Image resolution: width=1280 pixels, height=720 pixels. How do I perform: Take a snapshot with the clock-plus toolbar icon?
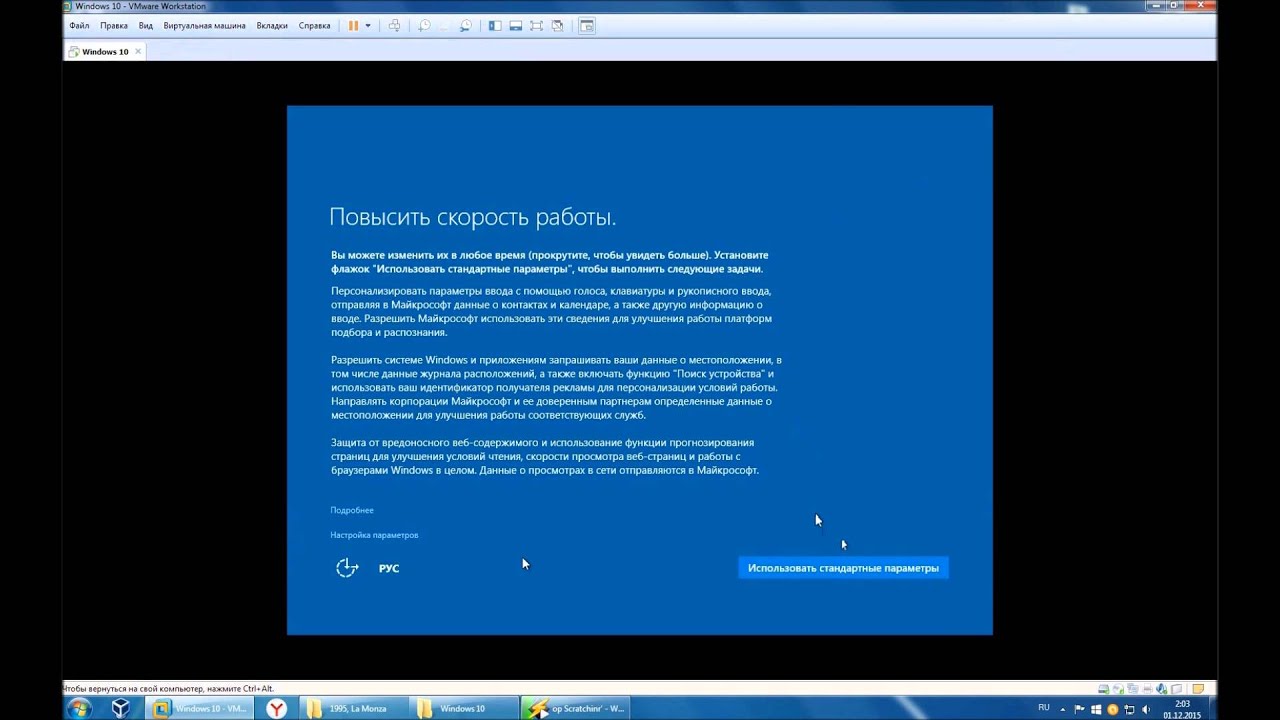tap(425, 25)
